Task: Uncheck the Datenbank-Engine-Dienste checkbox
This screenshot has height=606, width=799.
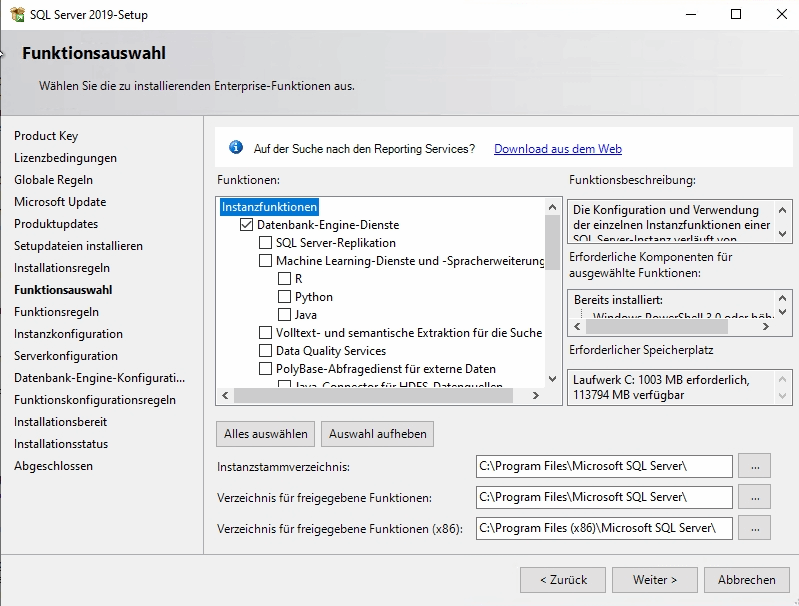Action: (x=247, y=225)
